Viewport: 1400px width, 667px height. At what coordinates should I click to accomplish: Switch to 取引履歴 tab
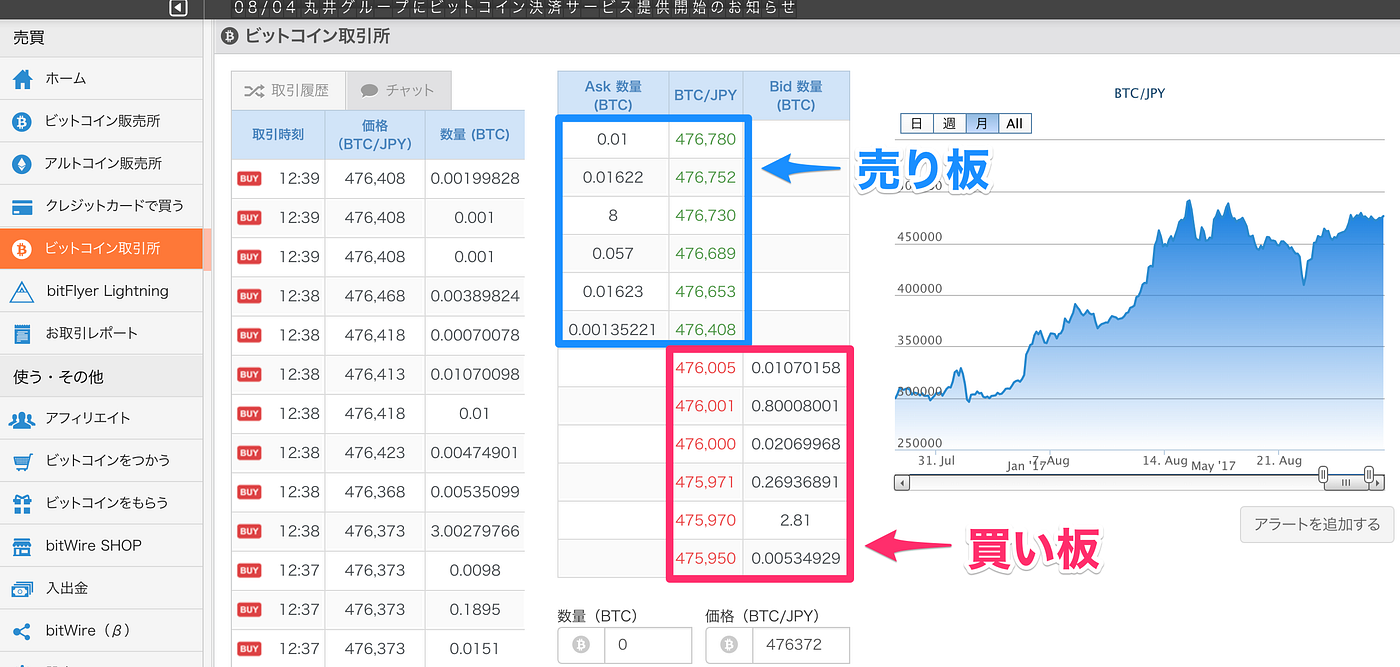tap(288, 90)
